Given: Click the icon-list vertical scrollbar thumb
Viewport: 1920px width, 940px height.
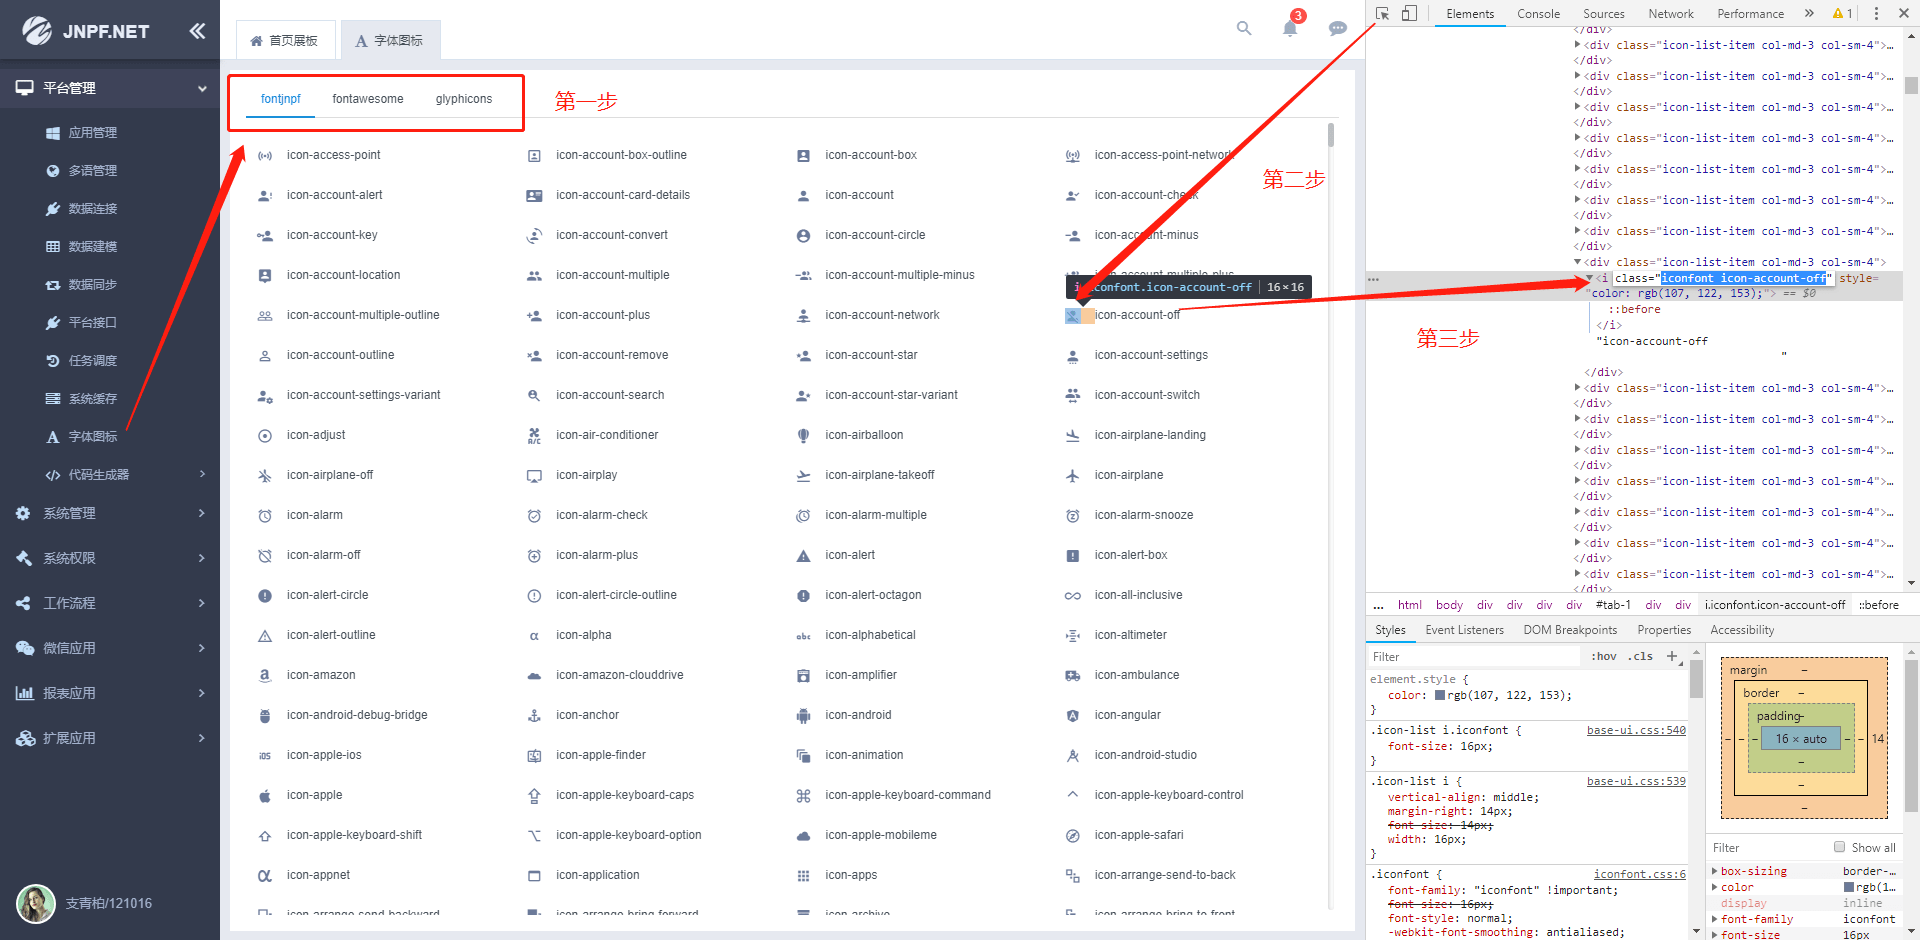Looking at the screenshot, I should click(x=1331, y=135).
